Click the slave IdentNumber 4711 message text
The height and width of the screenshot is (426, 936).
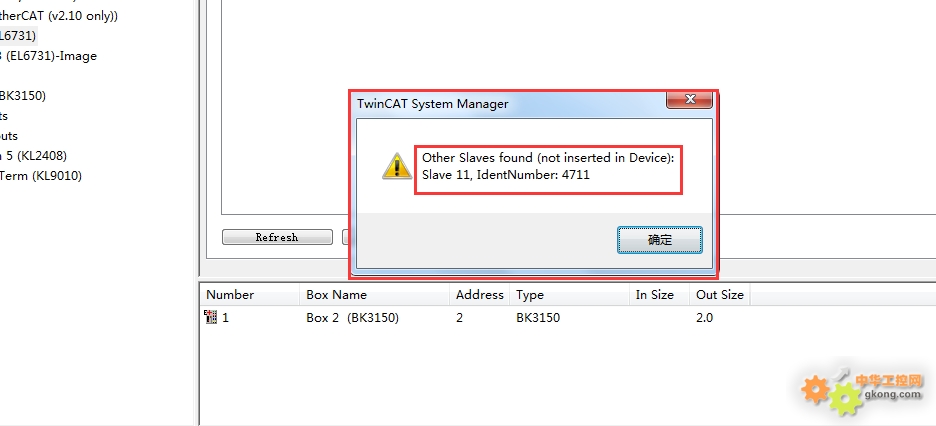[506, 175]
